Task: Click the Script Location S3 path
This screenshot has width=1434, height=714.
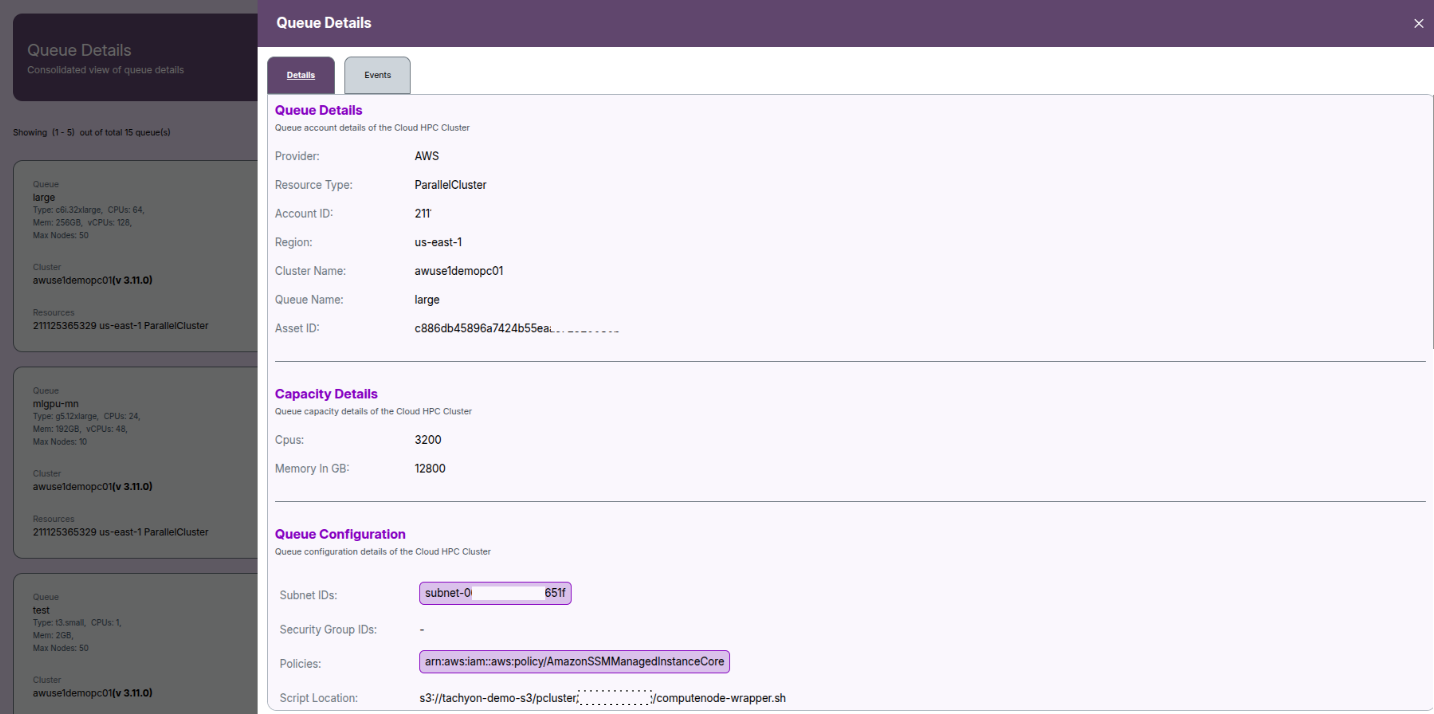Action: 603,698
